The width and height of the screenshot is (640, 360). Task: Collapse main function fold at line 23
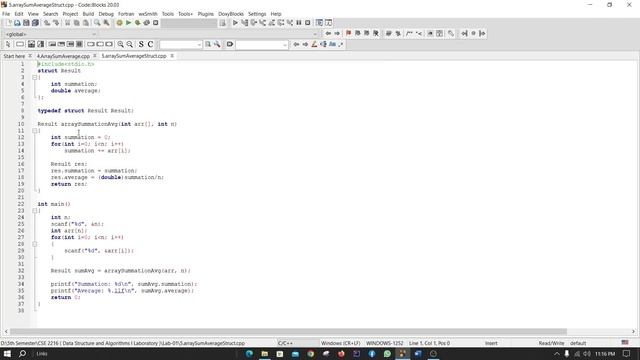(x=35, y=211)
